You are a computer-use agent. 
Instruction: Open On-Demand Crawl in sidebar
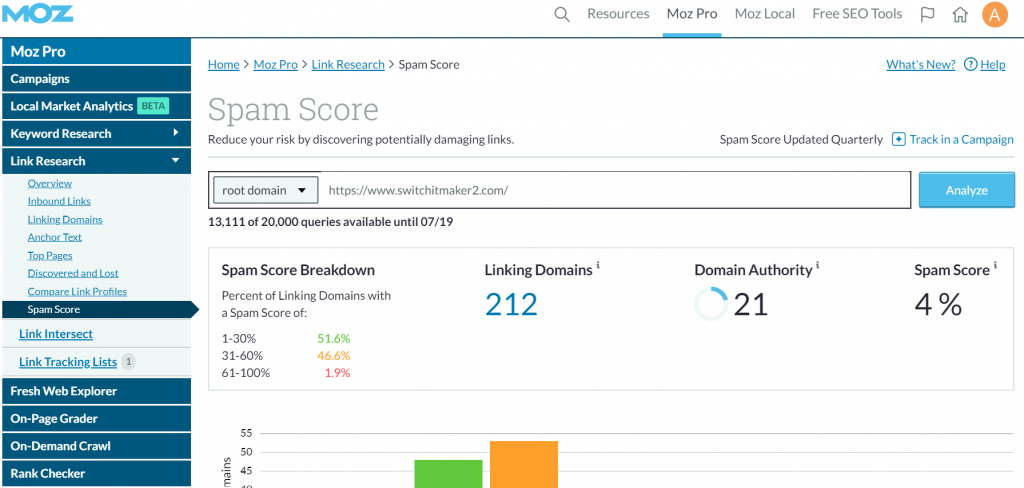pyautogui.click(x=96, y=446)
